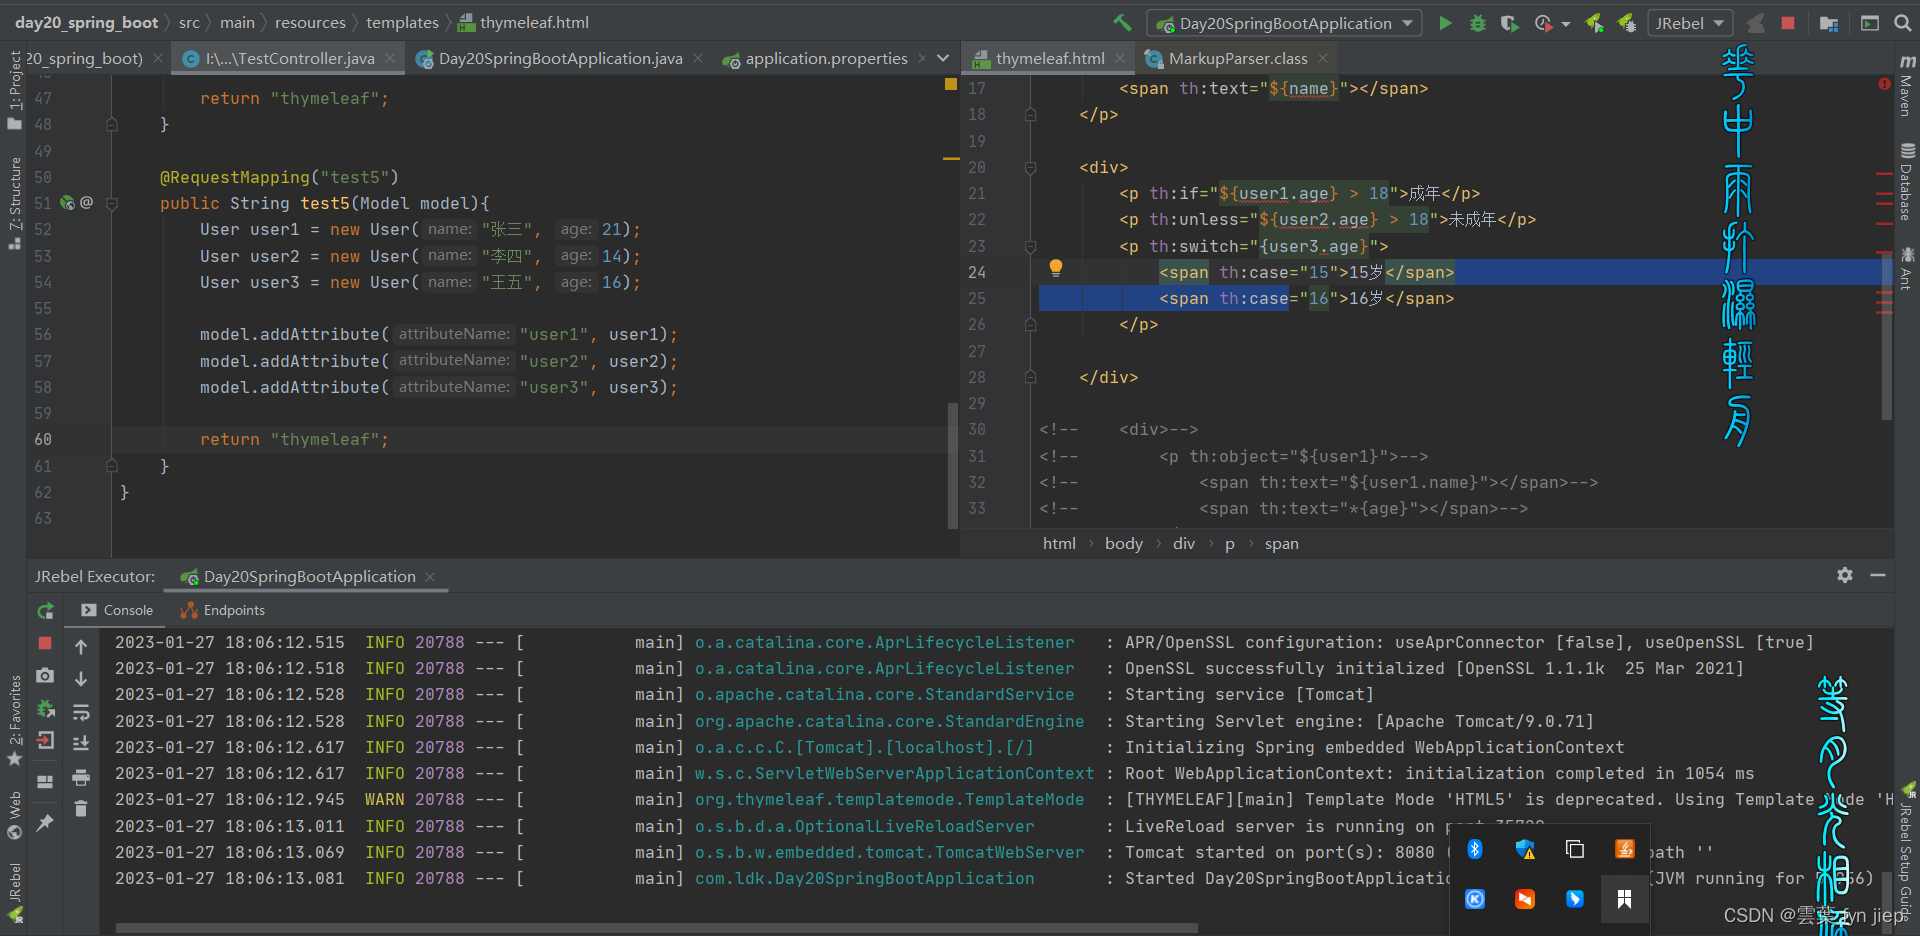Click the red error indicator in thymeleaf editor
The image size is (1920, 936).
pos(1884,84)
